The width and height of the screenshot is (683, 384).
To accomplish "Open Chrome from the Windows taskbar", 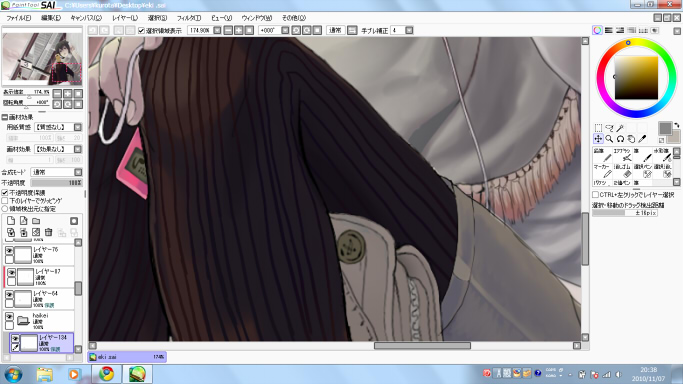I will tap(107, 374).
